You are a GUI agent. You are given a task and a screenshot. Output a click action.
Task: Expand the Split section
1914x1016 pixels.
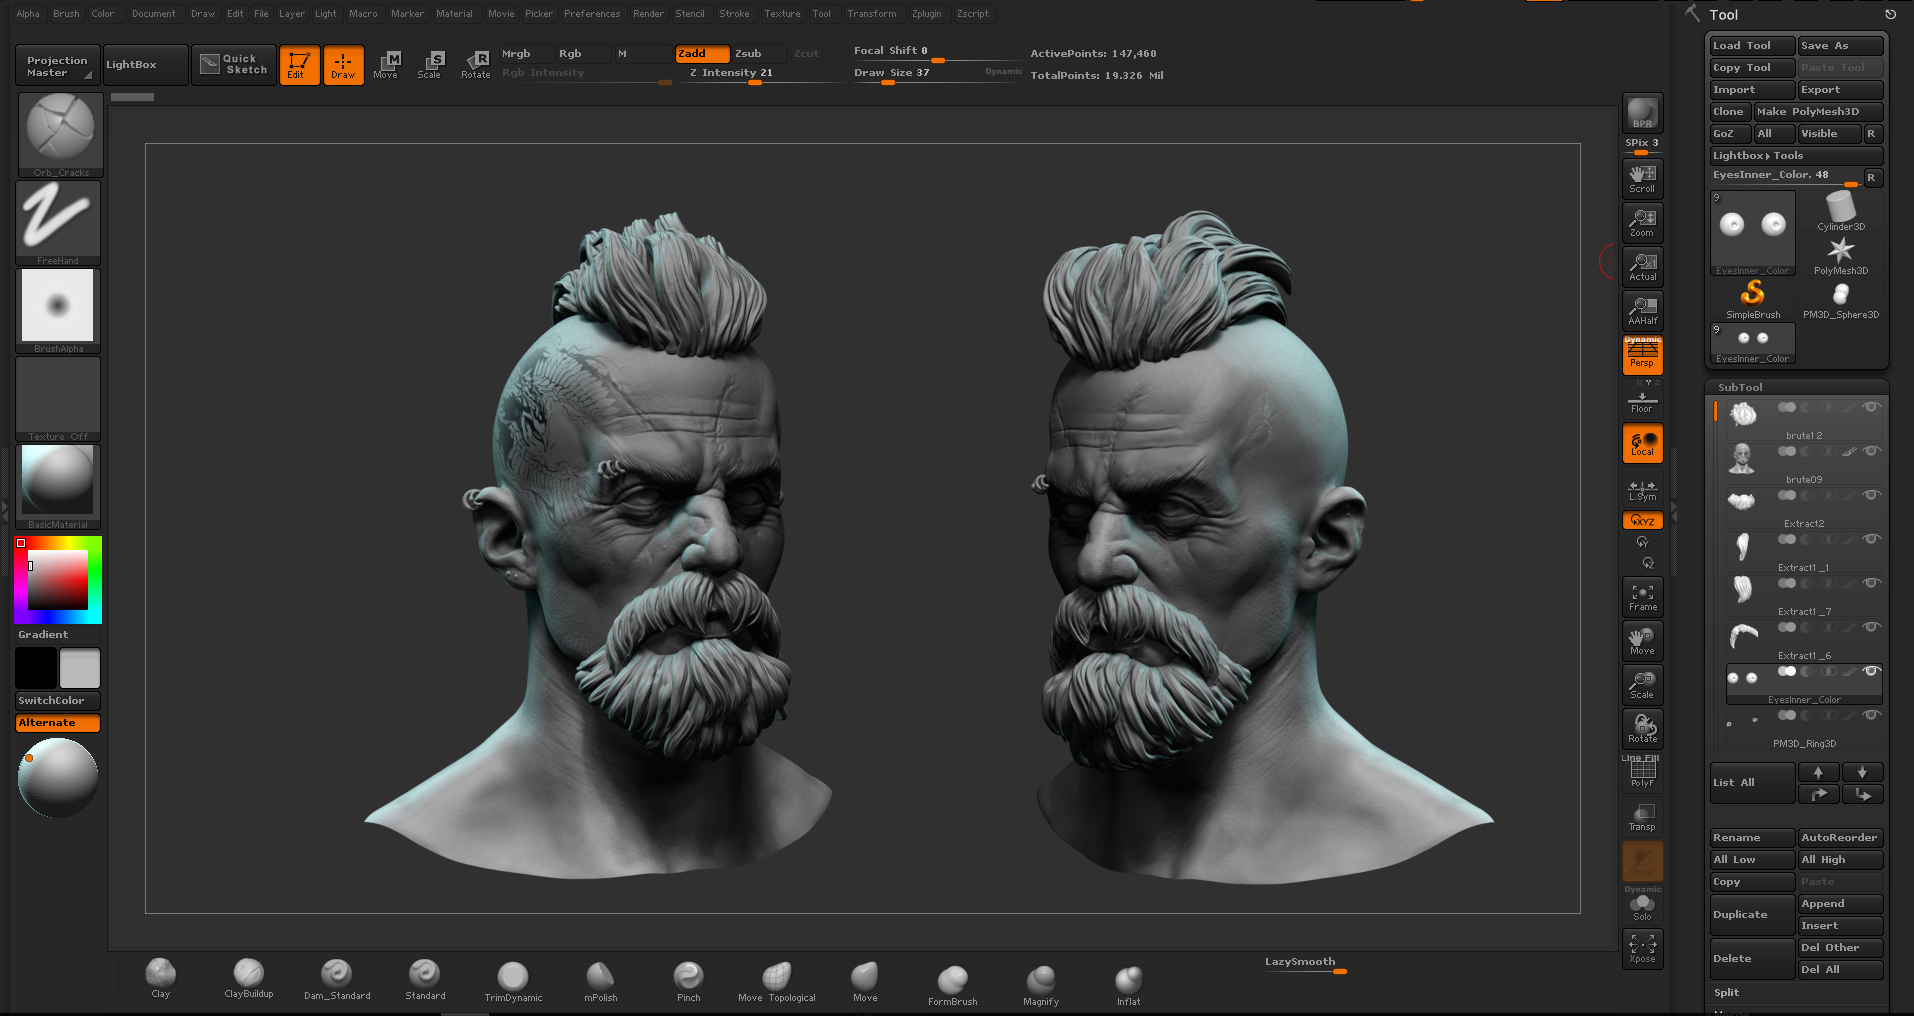coord(1727,992)
